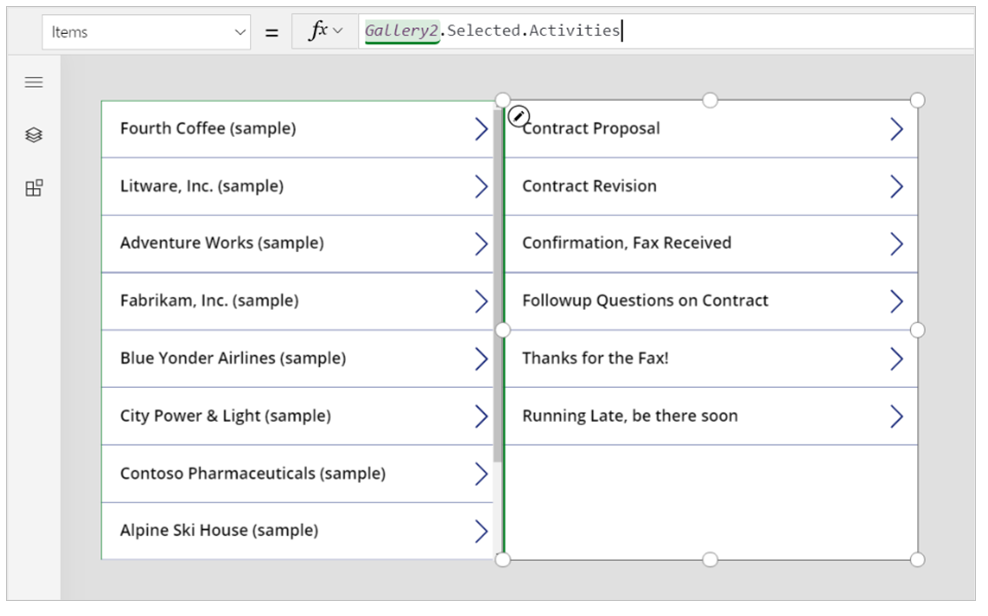
Task: Click the accounts gallery vertical scrollbar
Action: (497, 300)
